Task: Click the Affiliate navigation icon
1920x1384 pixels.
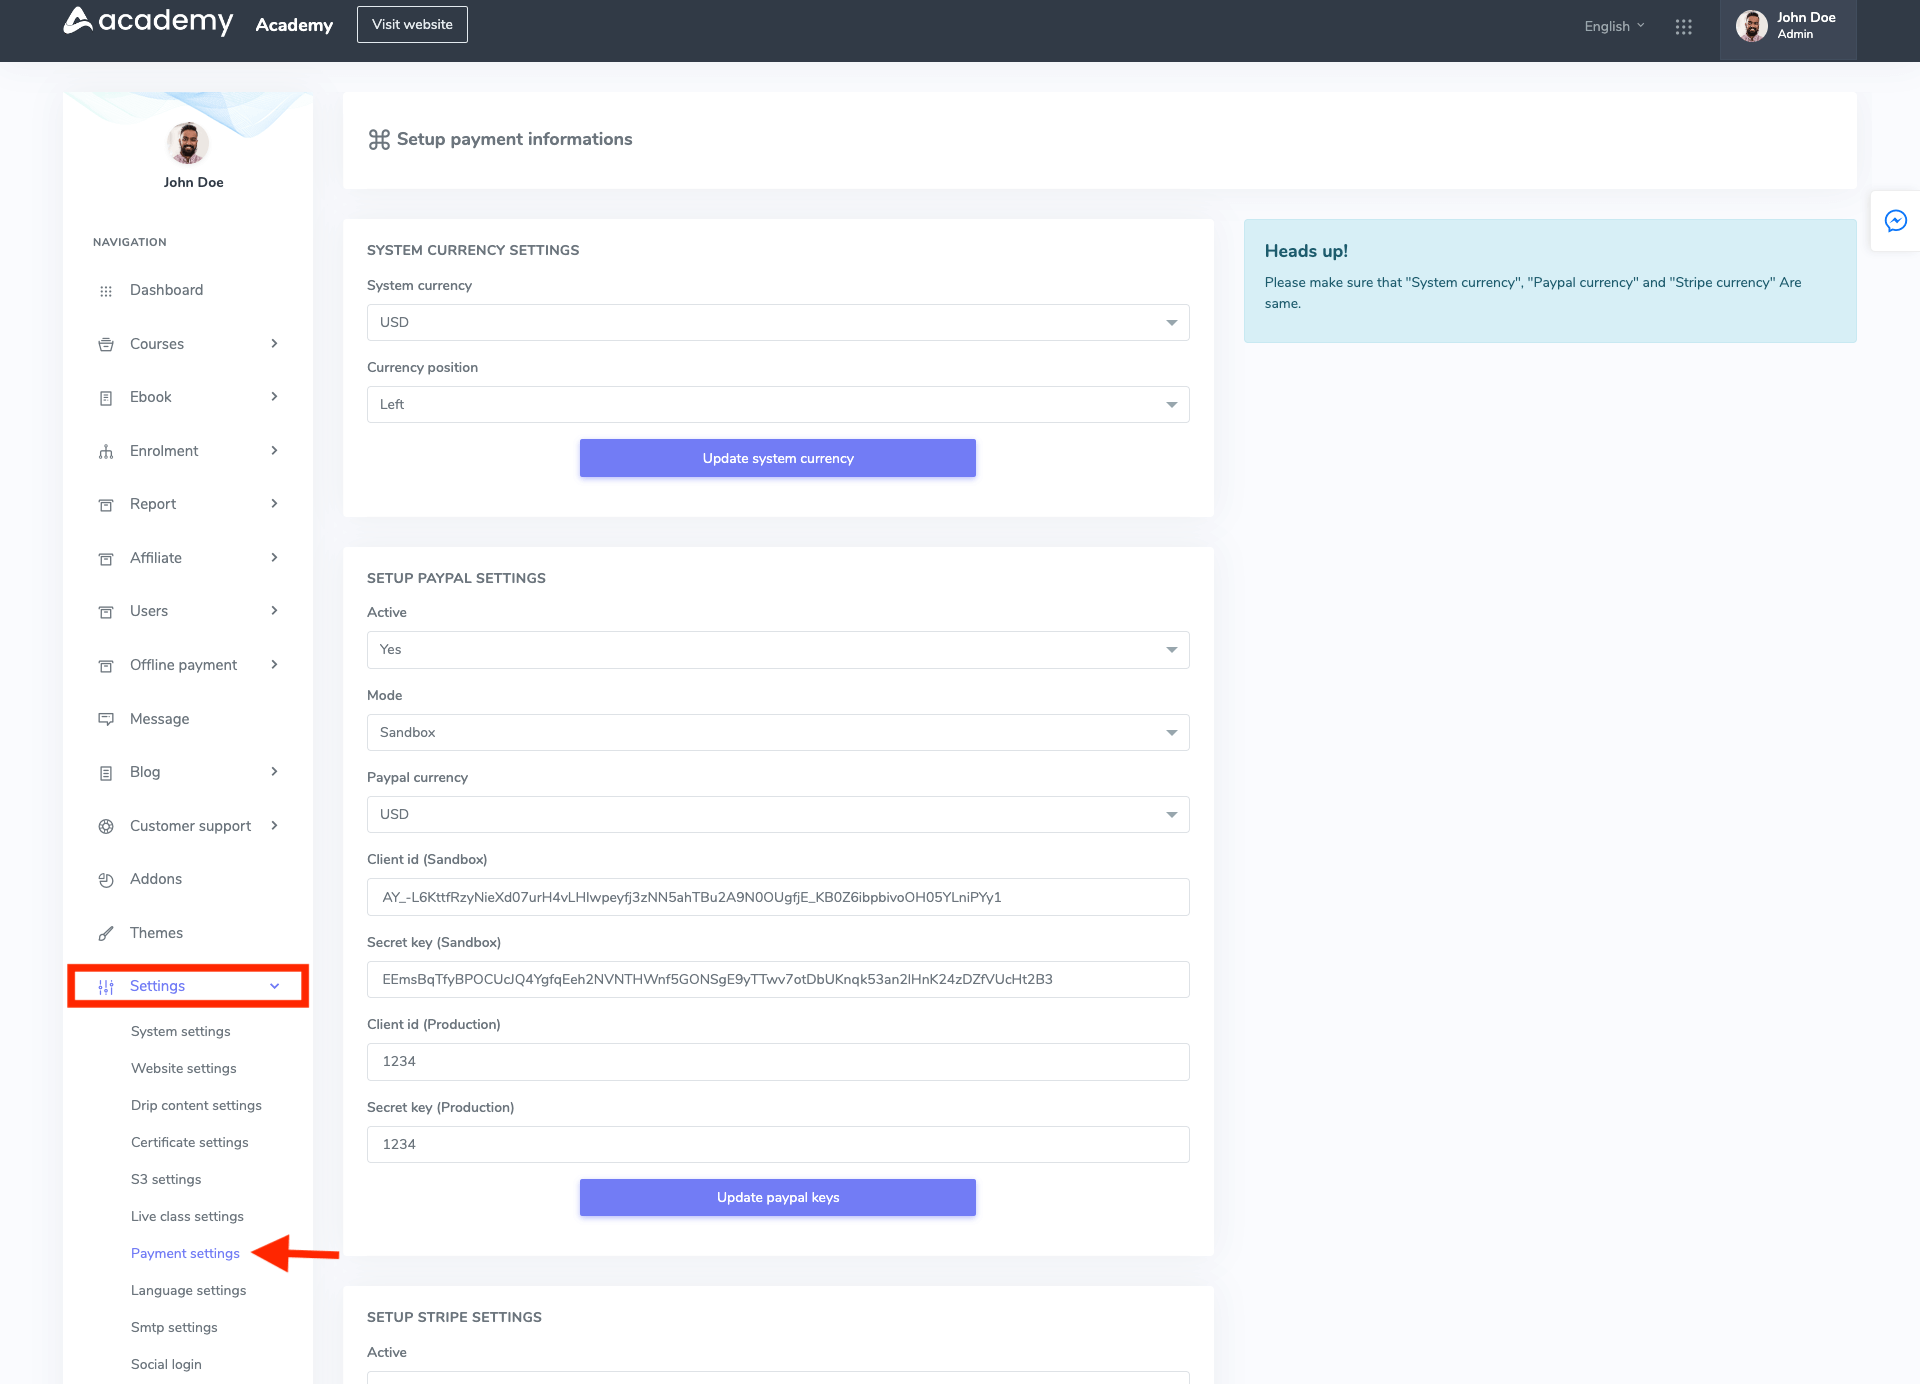Action: click(x=106, y=558)
